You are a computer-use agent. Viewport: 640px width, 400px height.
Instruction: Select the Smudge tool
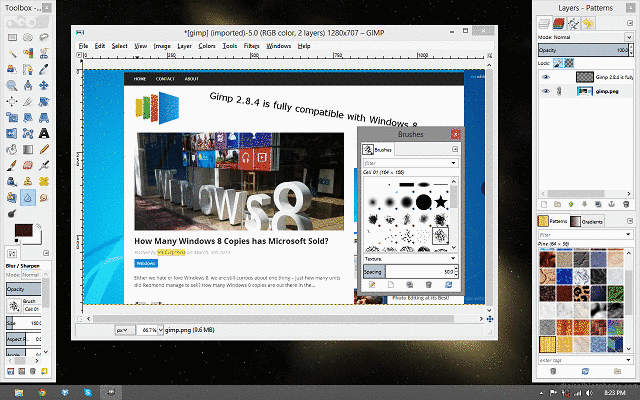(x=44, y=198)
